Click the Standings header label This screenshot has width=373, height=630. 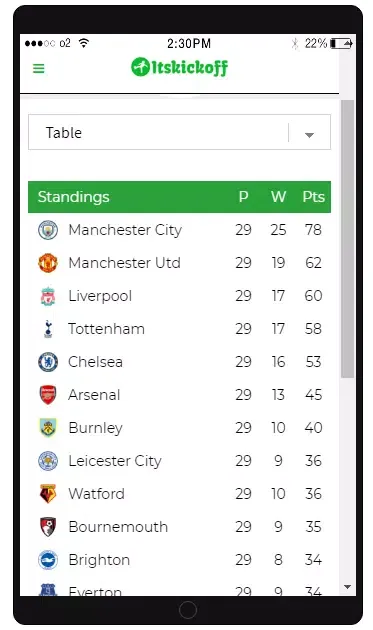74,197
